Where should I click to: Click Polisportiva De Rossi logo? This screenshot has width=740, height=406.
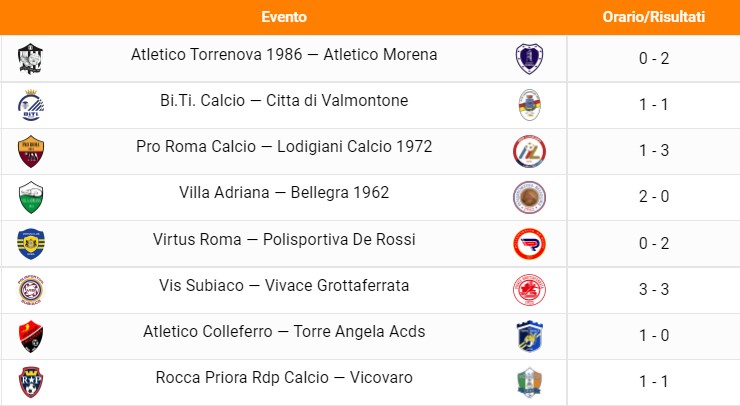click(529, 243)
